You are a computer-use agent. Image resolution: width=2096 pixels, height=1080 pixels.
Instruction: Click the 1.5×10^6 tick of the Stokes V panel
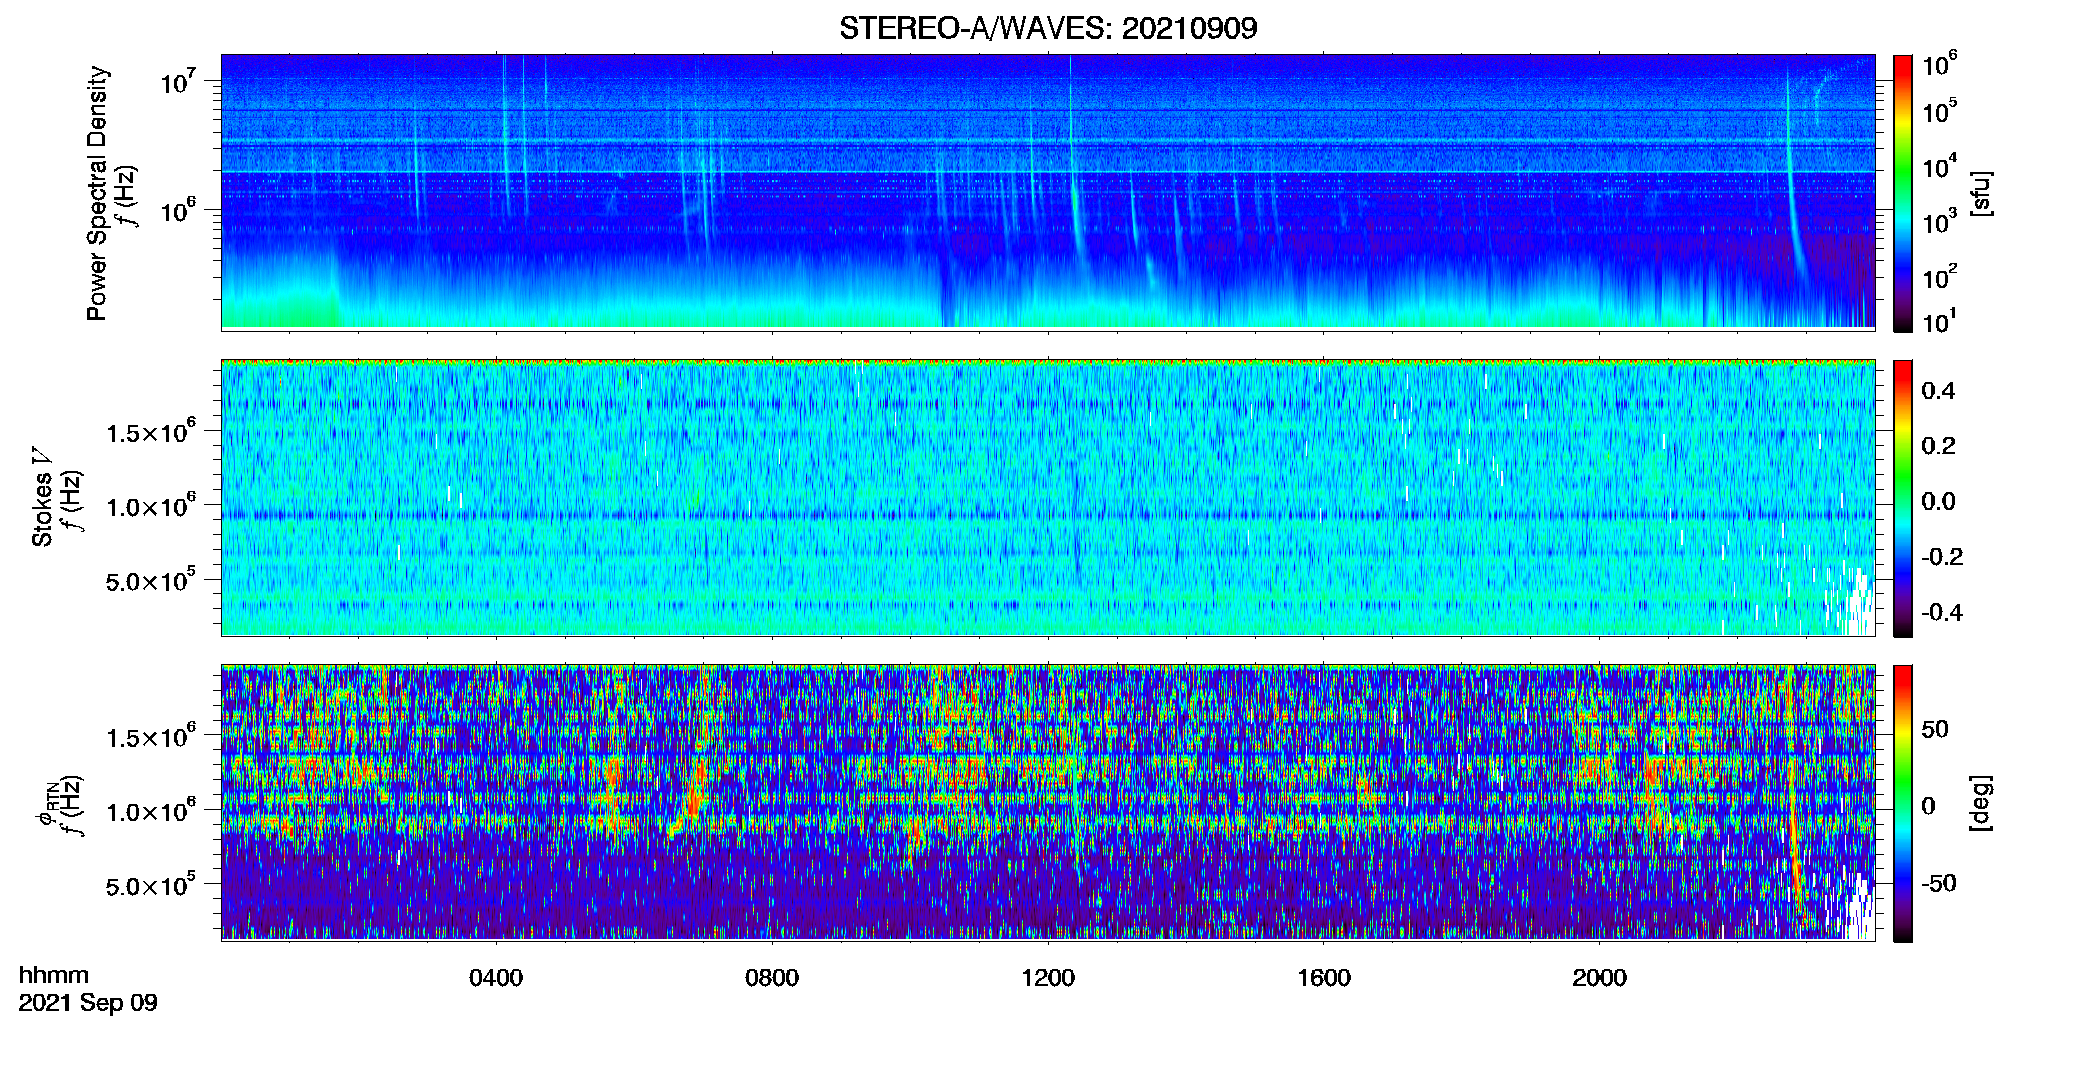click(151, 431)
